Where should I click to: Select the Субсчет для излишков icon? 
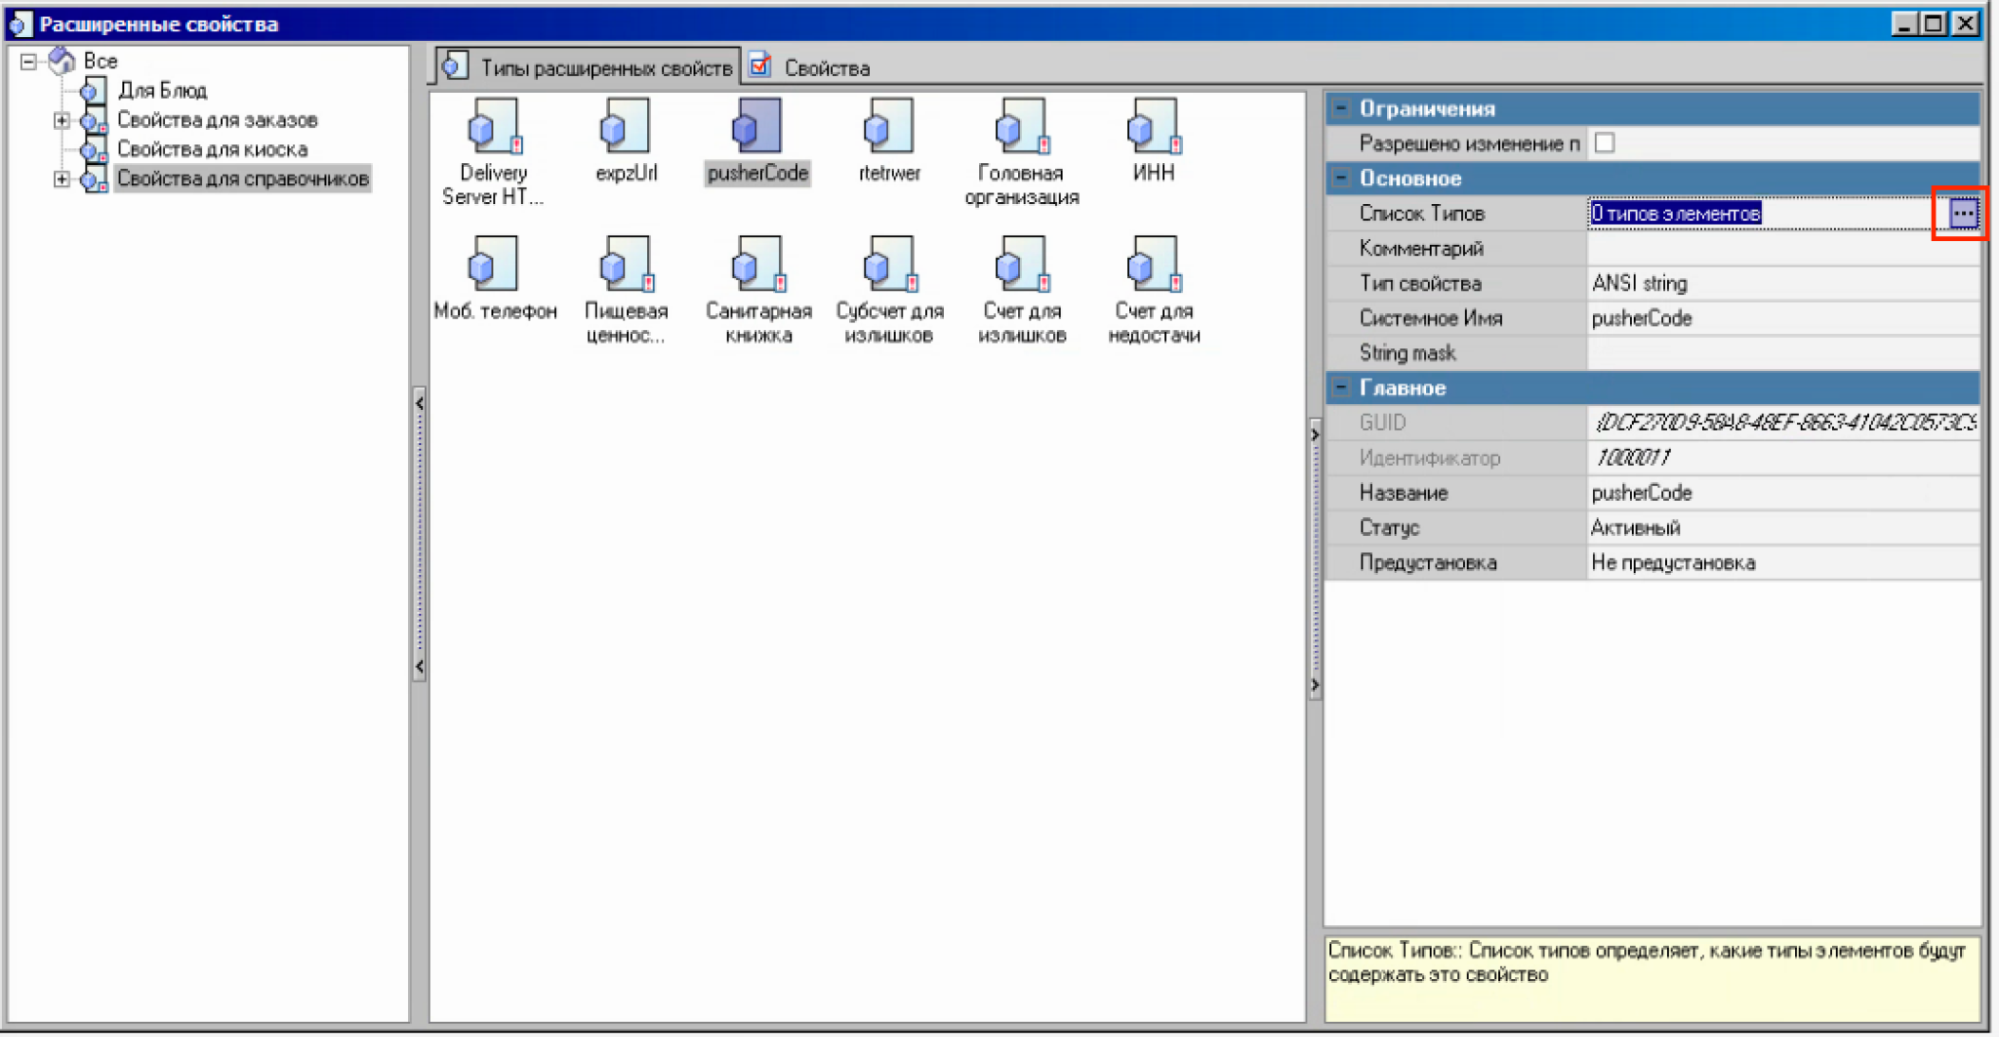pyautogui.click(x=889, y=266)
